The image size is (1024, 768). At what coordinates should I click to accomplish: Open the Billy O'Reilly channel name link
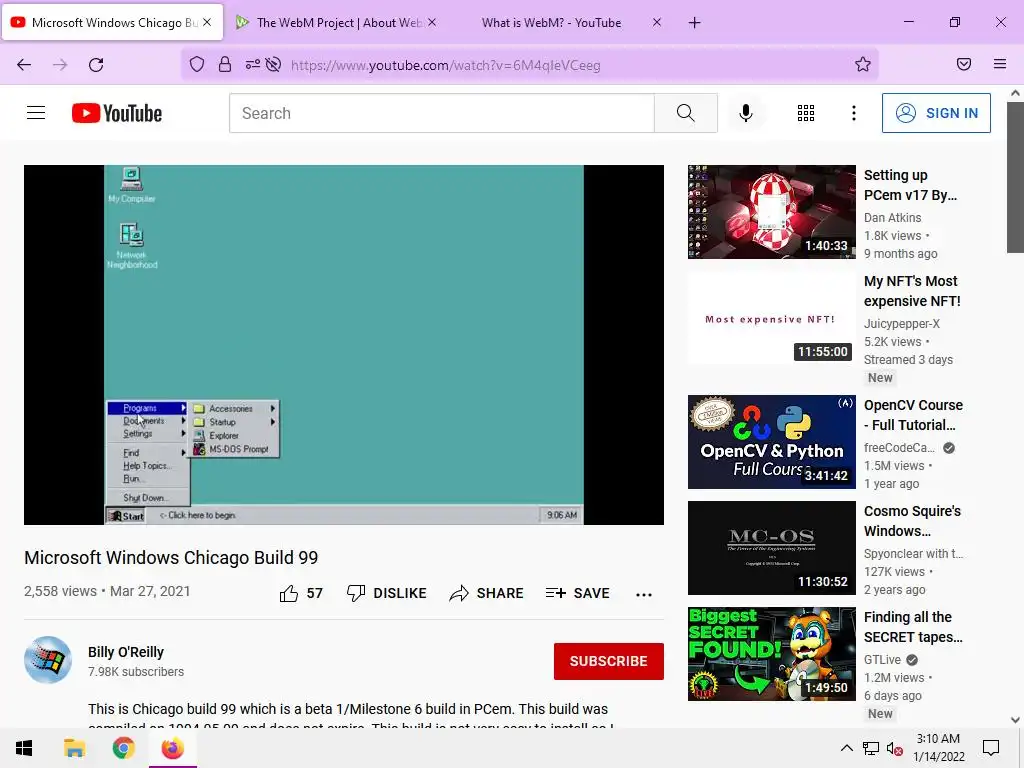point(126,652)
